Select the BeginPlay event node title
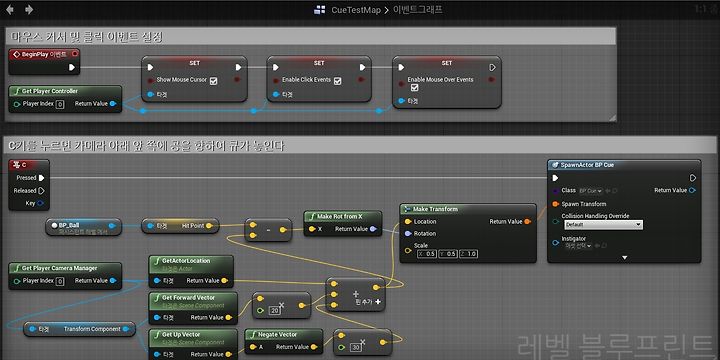Viewport: 720px width, 360px height. [x=44, y=54]
